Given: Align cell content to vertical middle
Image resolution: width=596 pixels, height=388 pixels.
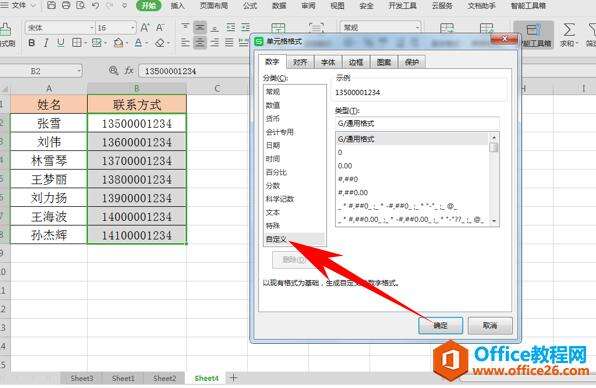Looking at the screenshot, I should 200,27.
